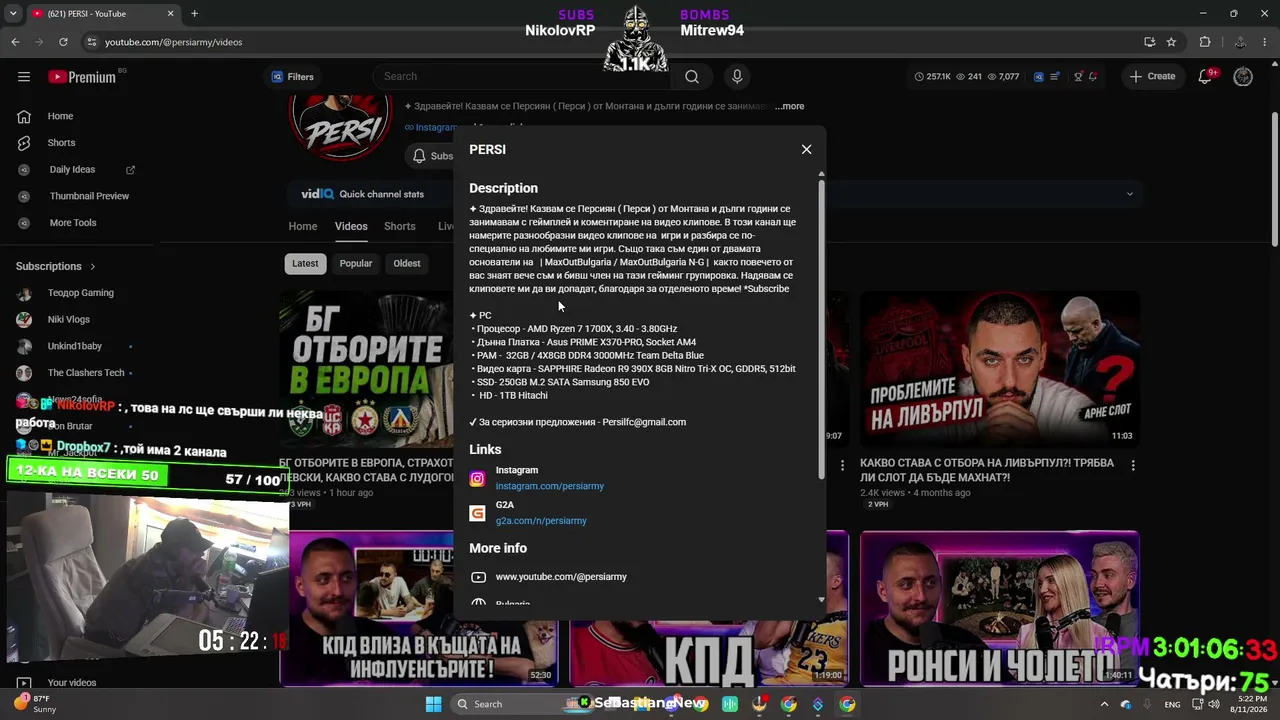Open the vidIQ list menu icon
The width and height of the screenshot is (1280, 720).
pos(1056,77)
